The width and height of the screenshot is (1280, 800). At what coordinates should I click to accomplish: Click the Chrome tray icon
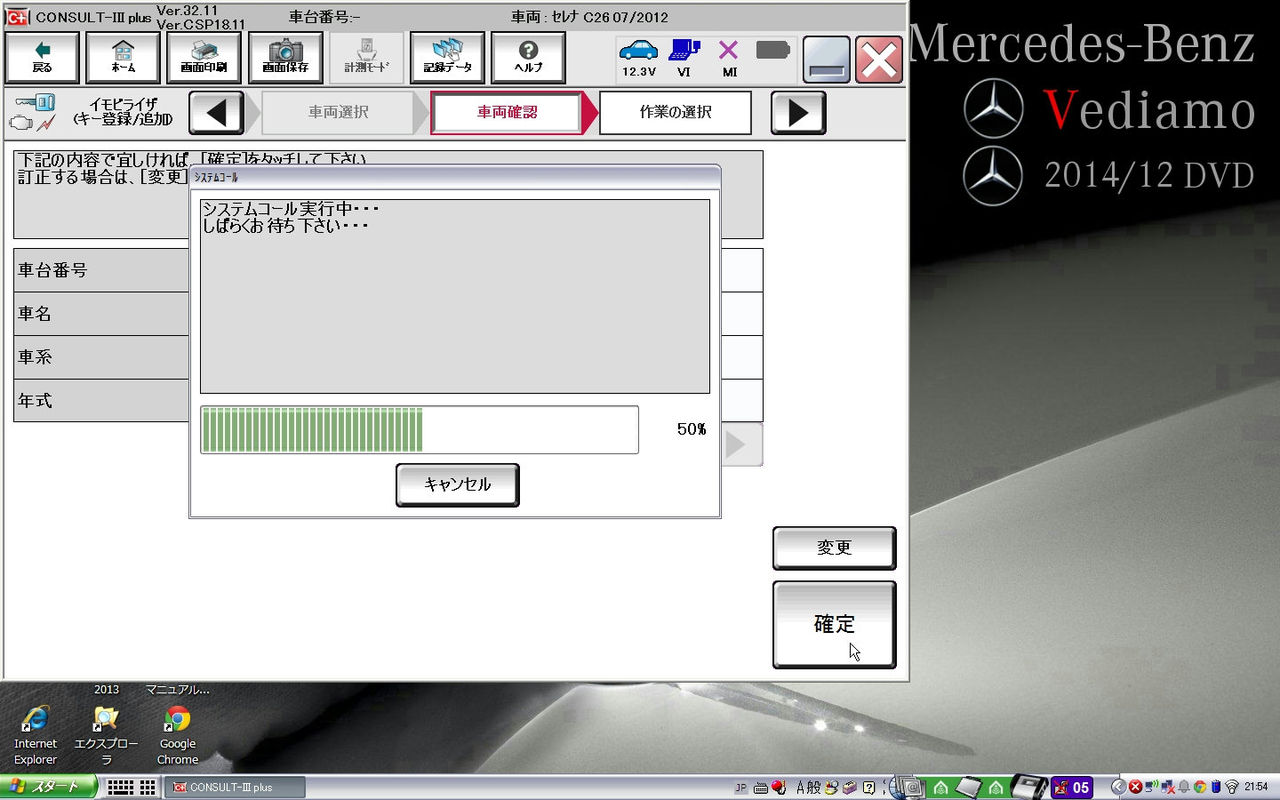1199,787
